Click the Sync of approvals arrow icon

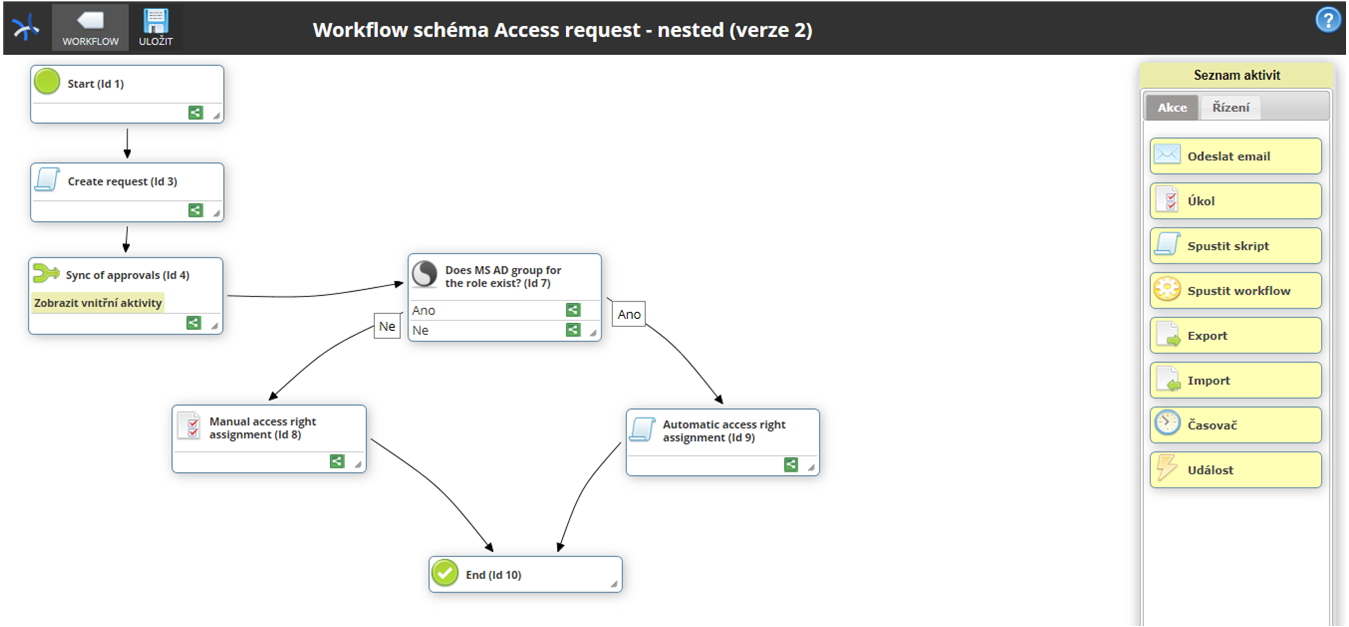tap(46, 273)
